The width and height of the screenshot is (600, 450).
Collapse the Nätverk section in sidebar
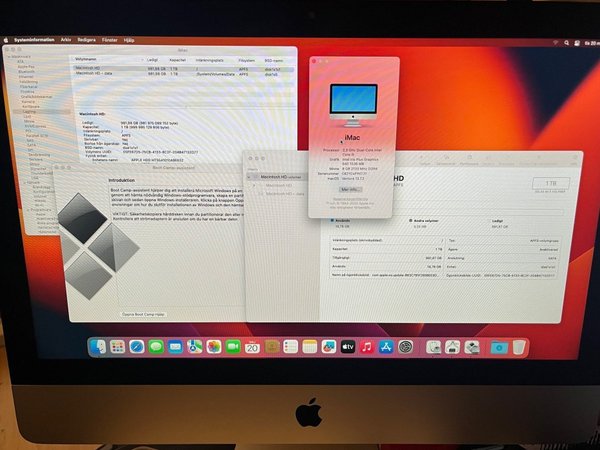click(26, 183)
